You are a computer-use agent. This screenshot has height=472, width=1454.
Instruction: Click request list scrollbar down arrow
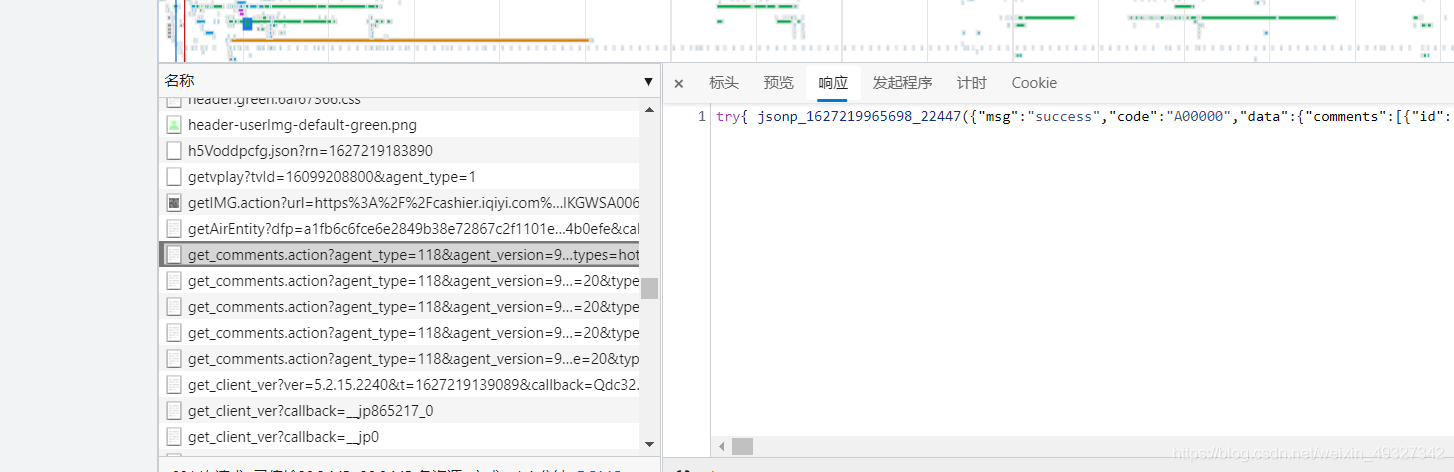click(x=649, y=443)
